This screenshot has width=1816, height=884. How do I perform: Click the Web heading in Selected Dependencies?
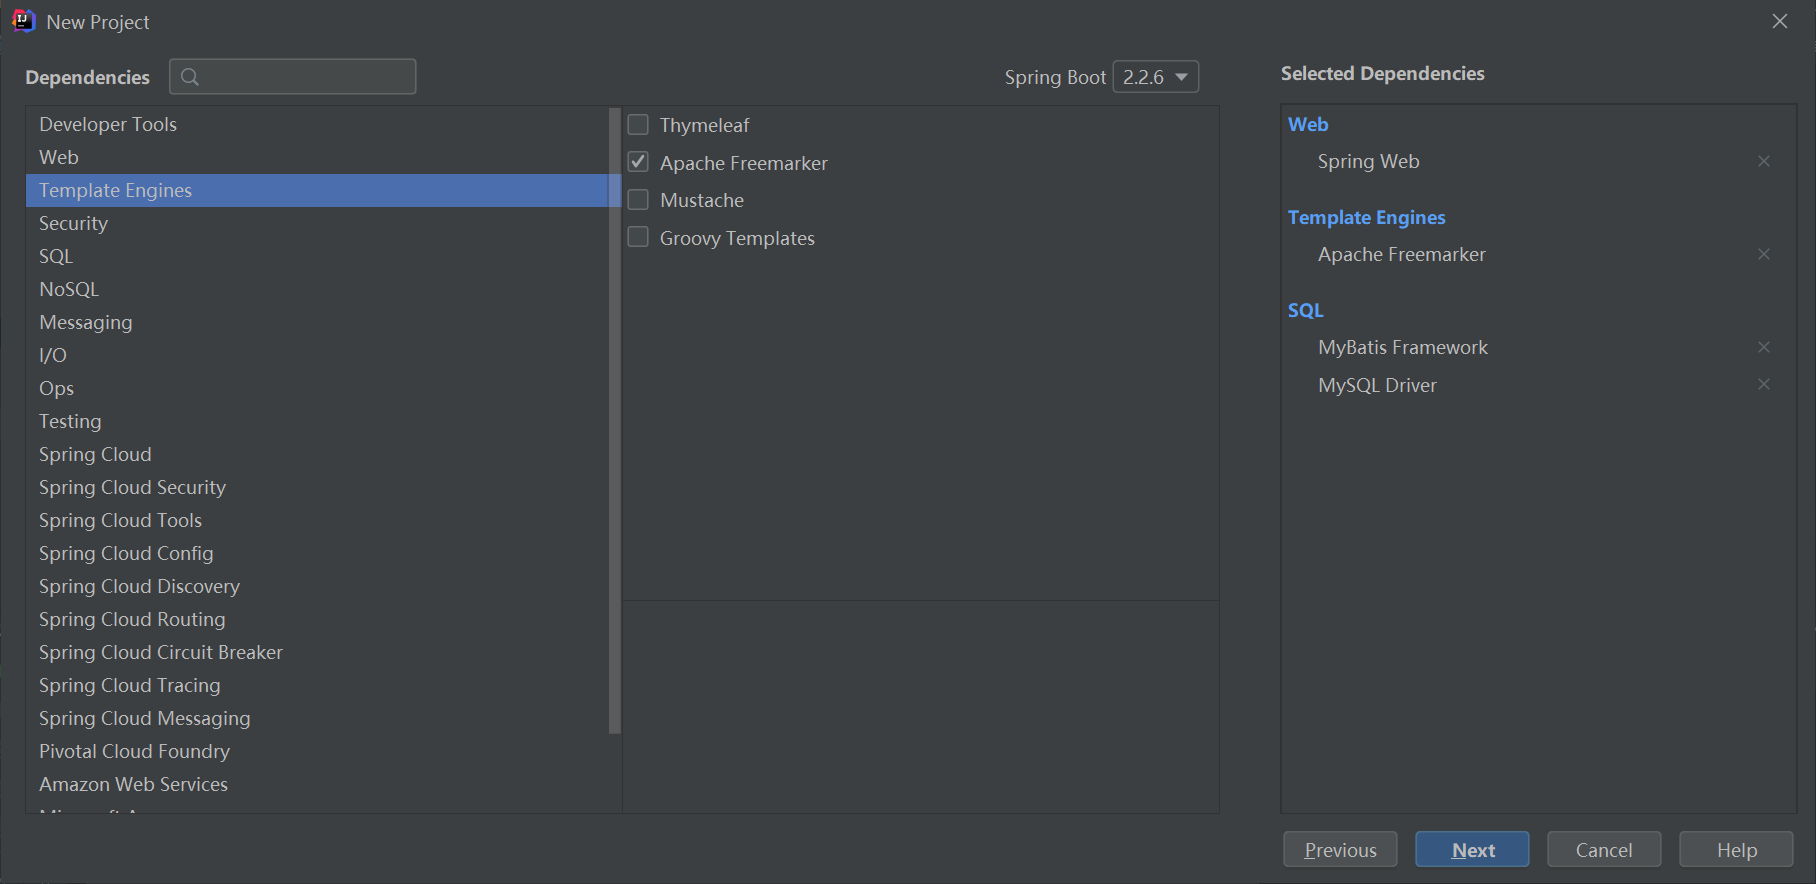(x=1308, y=124)
